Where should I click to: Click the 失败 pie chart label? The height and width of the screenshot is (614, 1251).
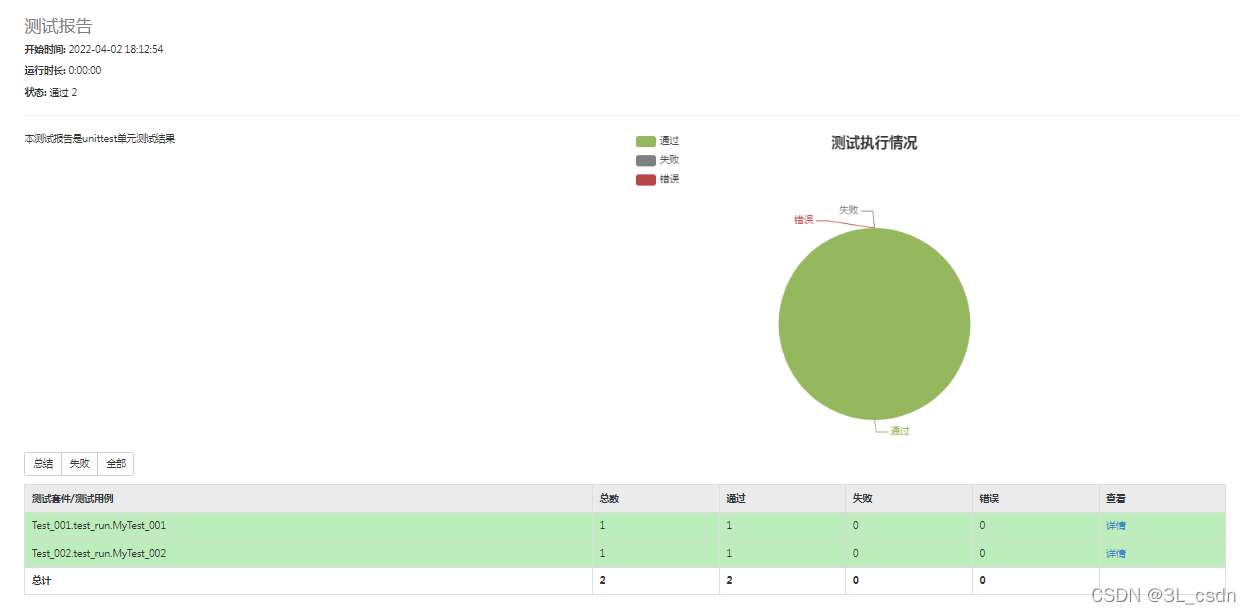point(848,210)
